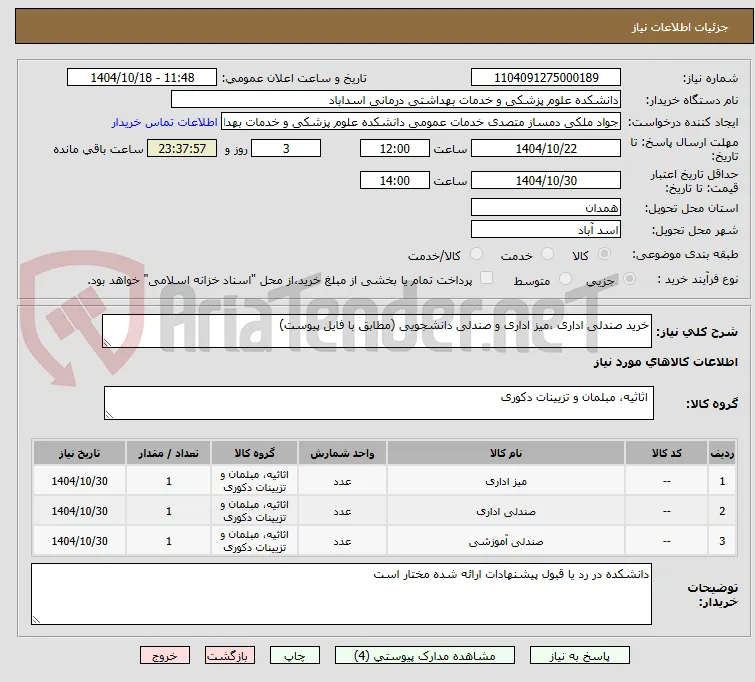Click resize handle of گروه کالا box

coord(109,415)
